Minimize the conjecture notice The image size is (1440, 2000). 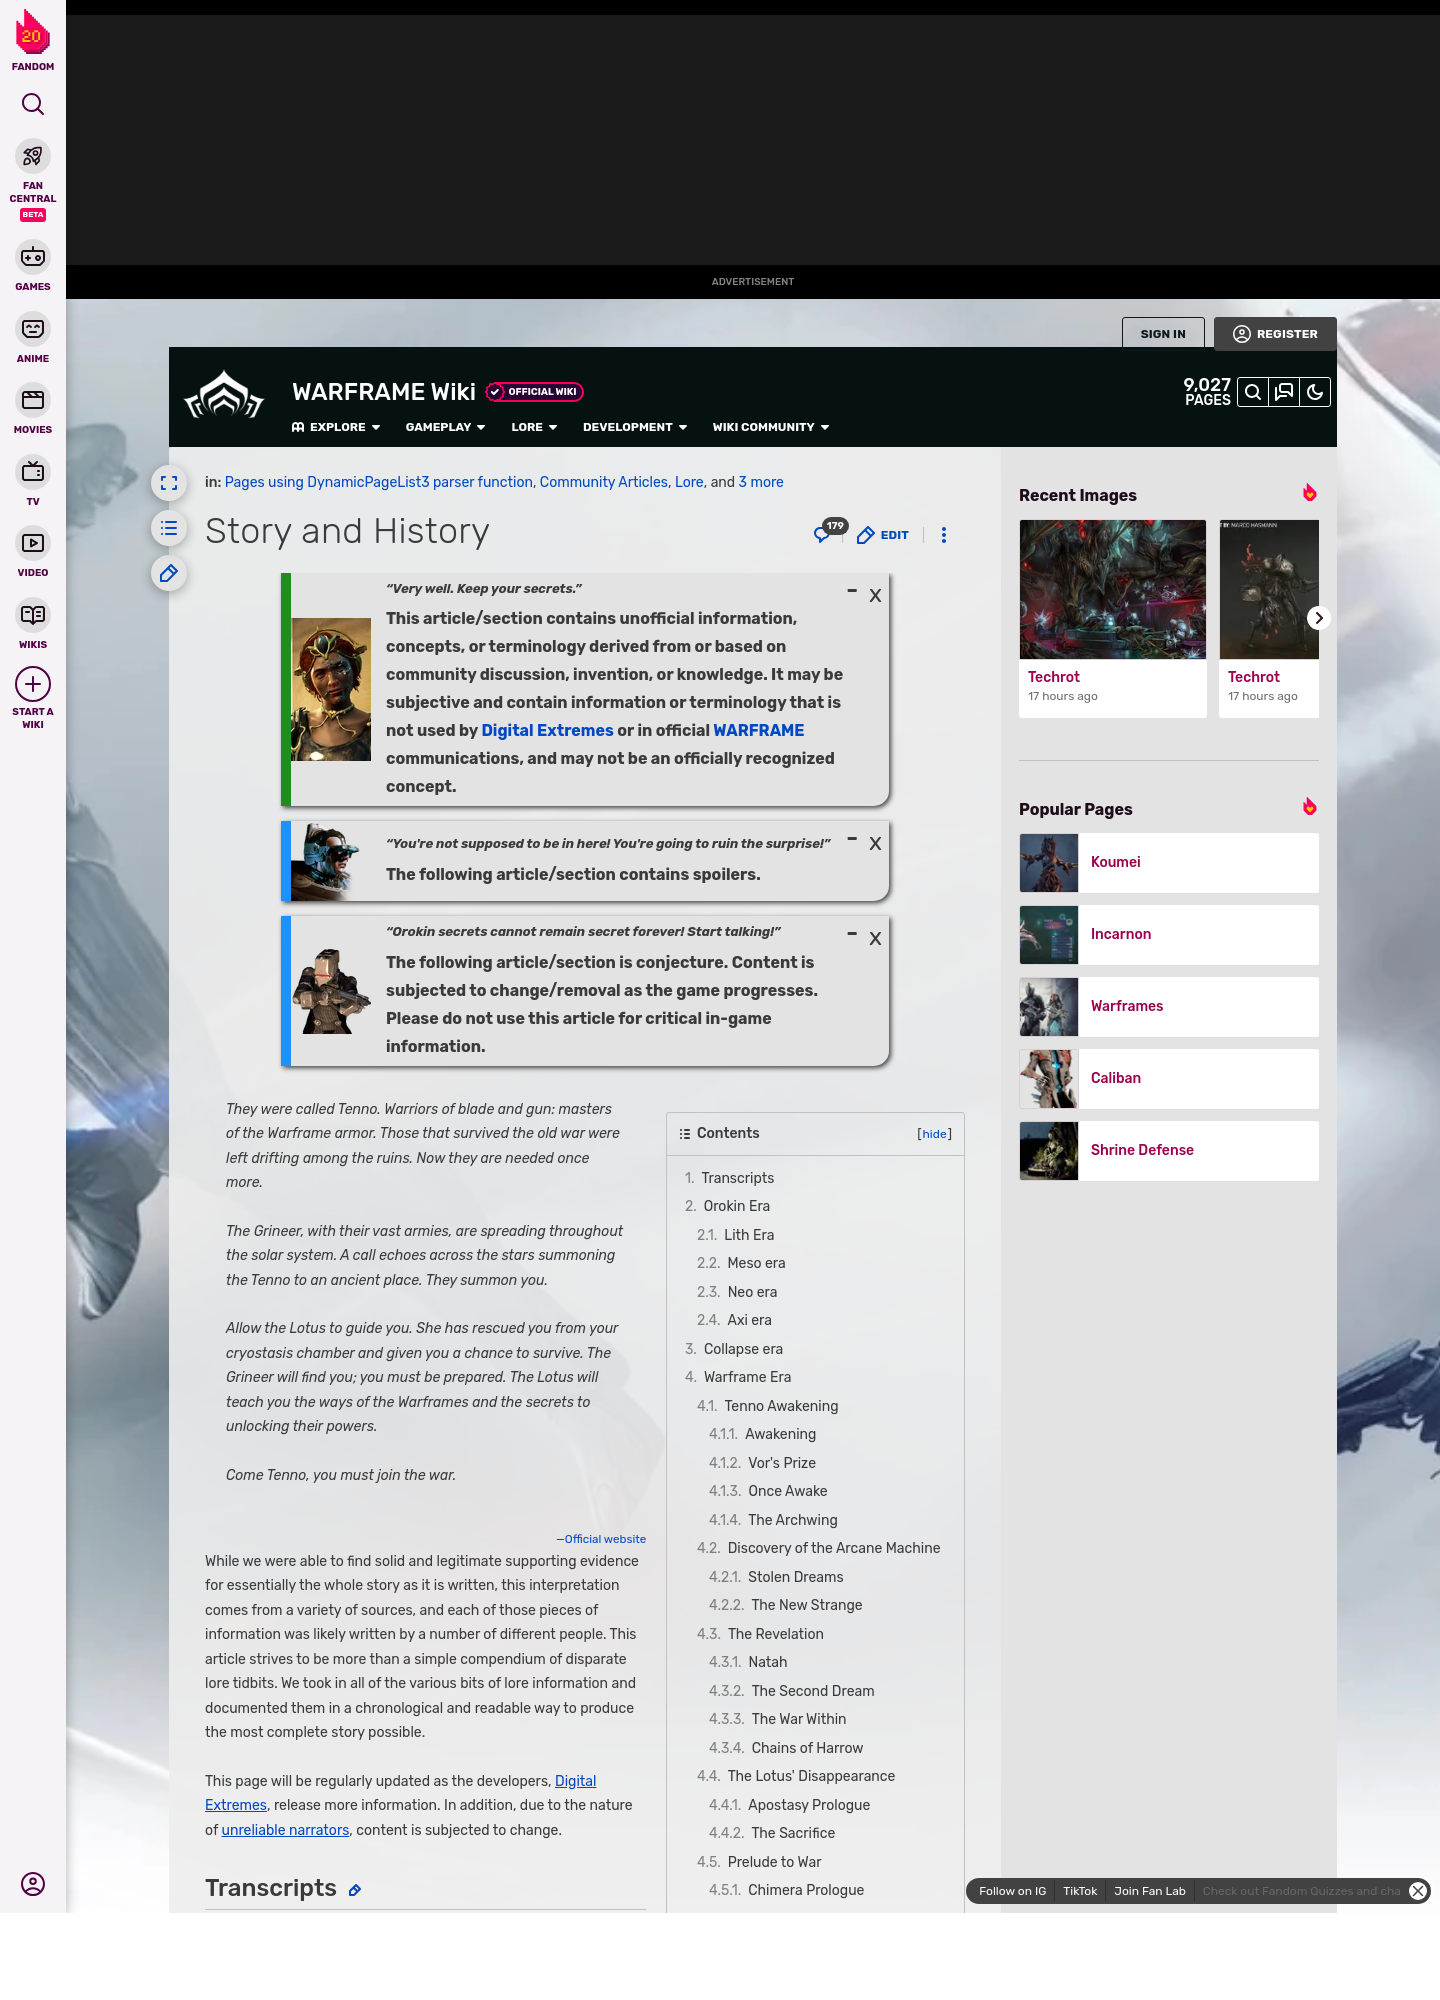click(x=852, y=934)
